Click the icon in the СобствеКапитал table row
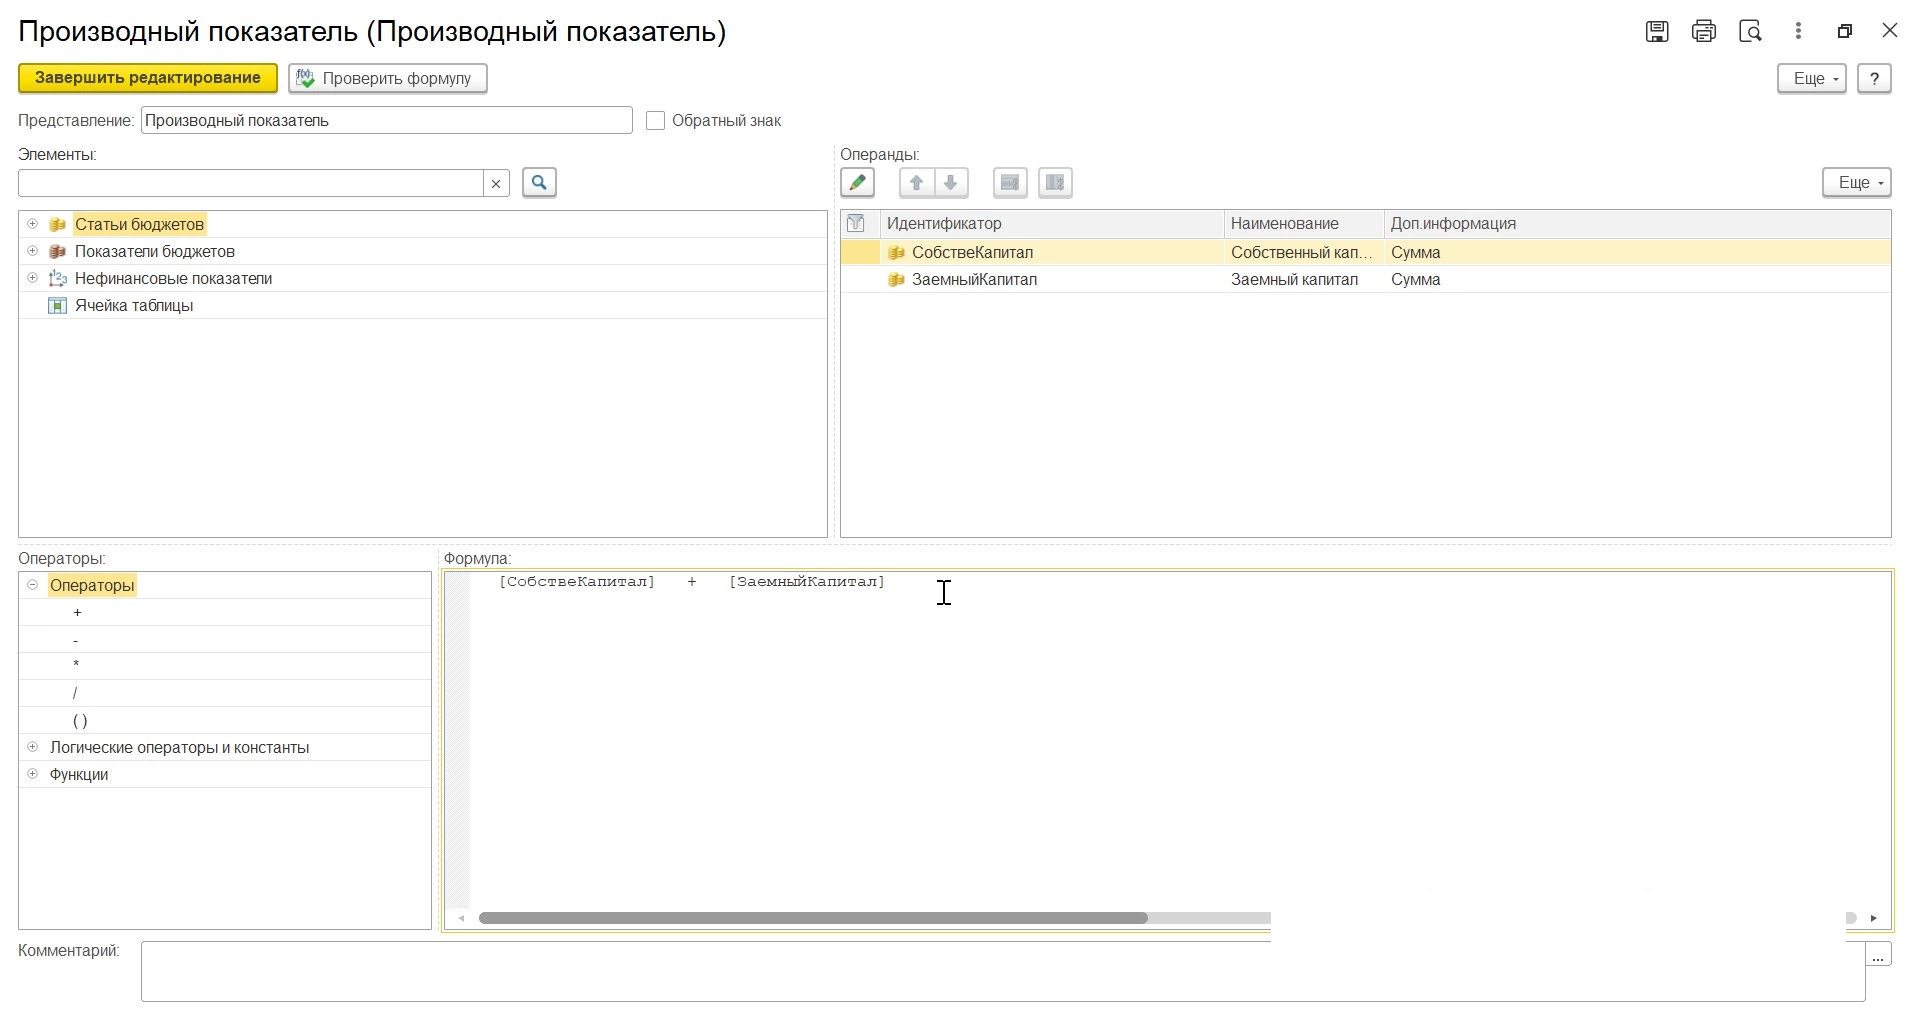1920x1016 pixels. click(x=896, y=253)
